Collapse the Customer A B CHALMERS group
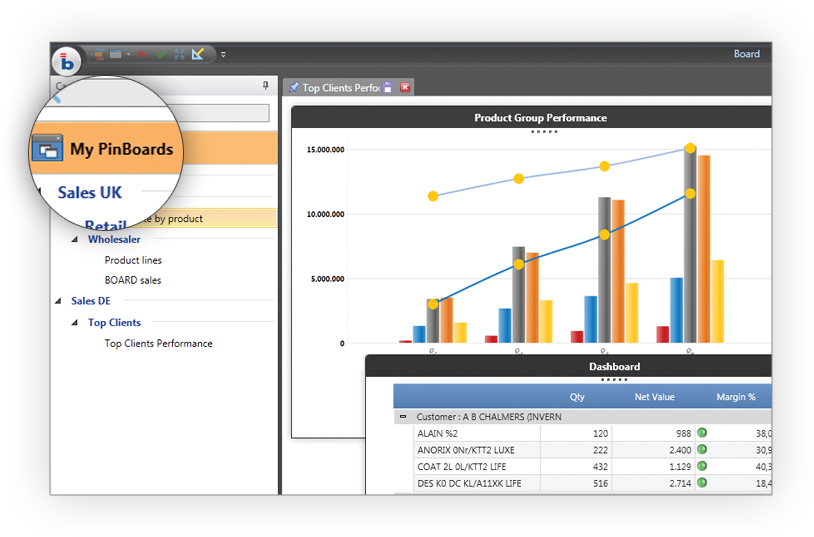814x537 pixels. point(403,416)
